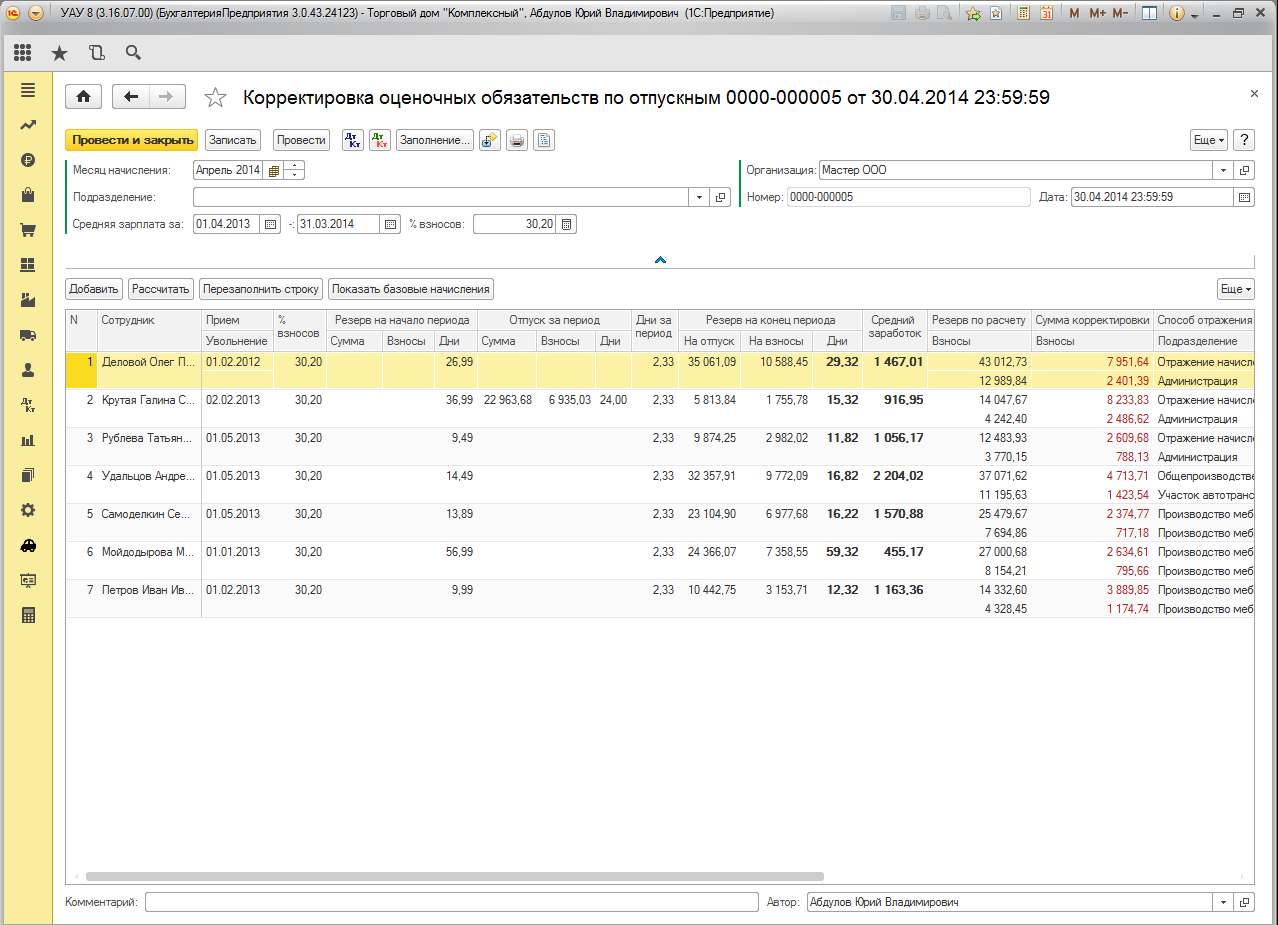Viewport: 1278px width, 925px height.
Task: Open the hamburger main menu in sidebar
Action: click(x=28, y=90)
